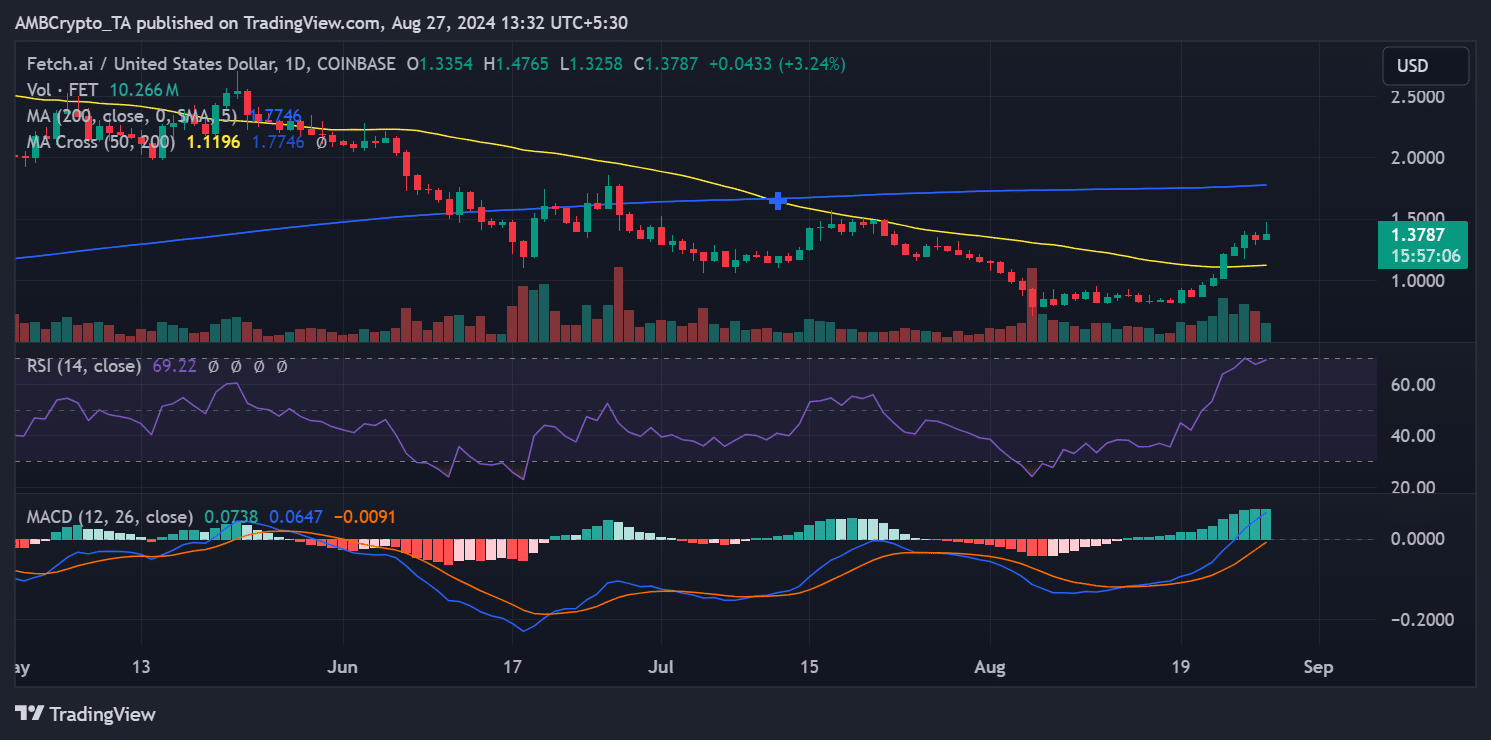Click the TradingView logo at bottom left
The height and width of the screenshot is (740, 1491).
(85, 714)
